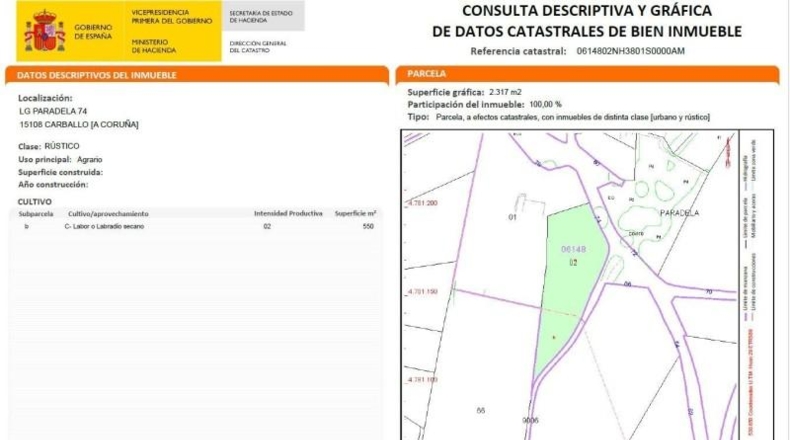Image resolution: width=790 pixels, height=440 pixels.
Task: Click the 'Tipo:' parcel description text
Action: 573,117
